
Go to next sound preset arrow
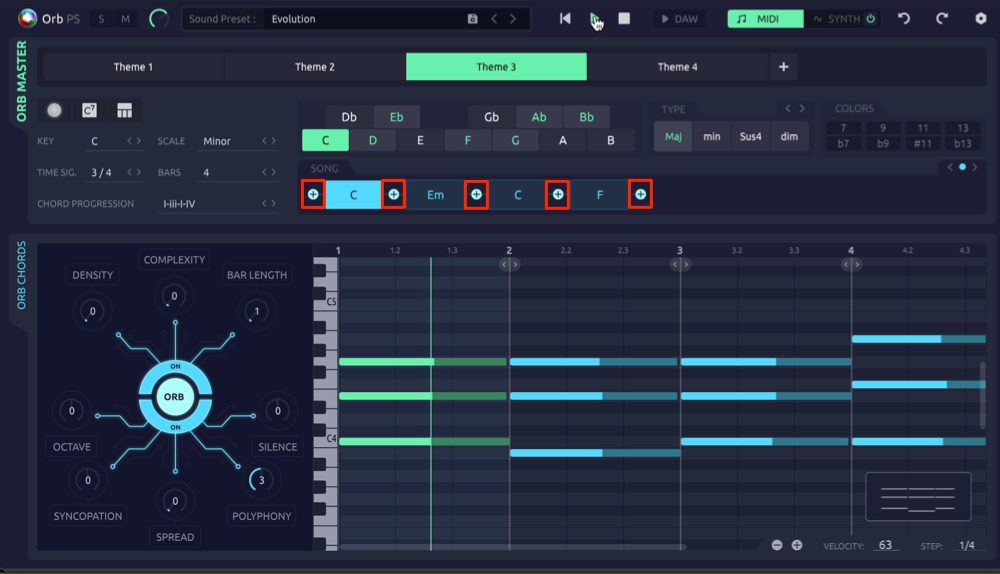513,19
